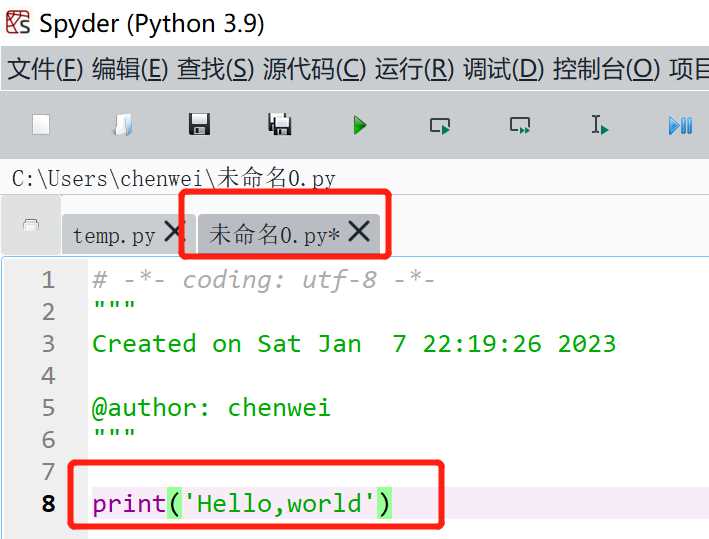Run current cell and advance icon
The image size is (709, 539).
pos(520,125)
